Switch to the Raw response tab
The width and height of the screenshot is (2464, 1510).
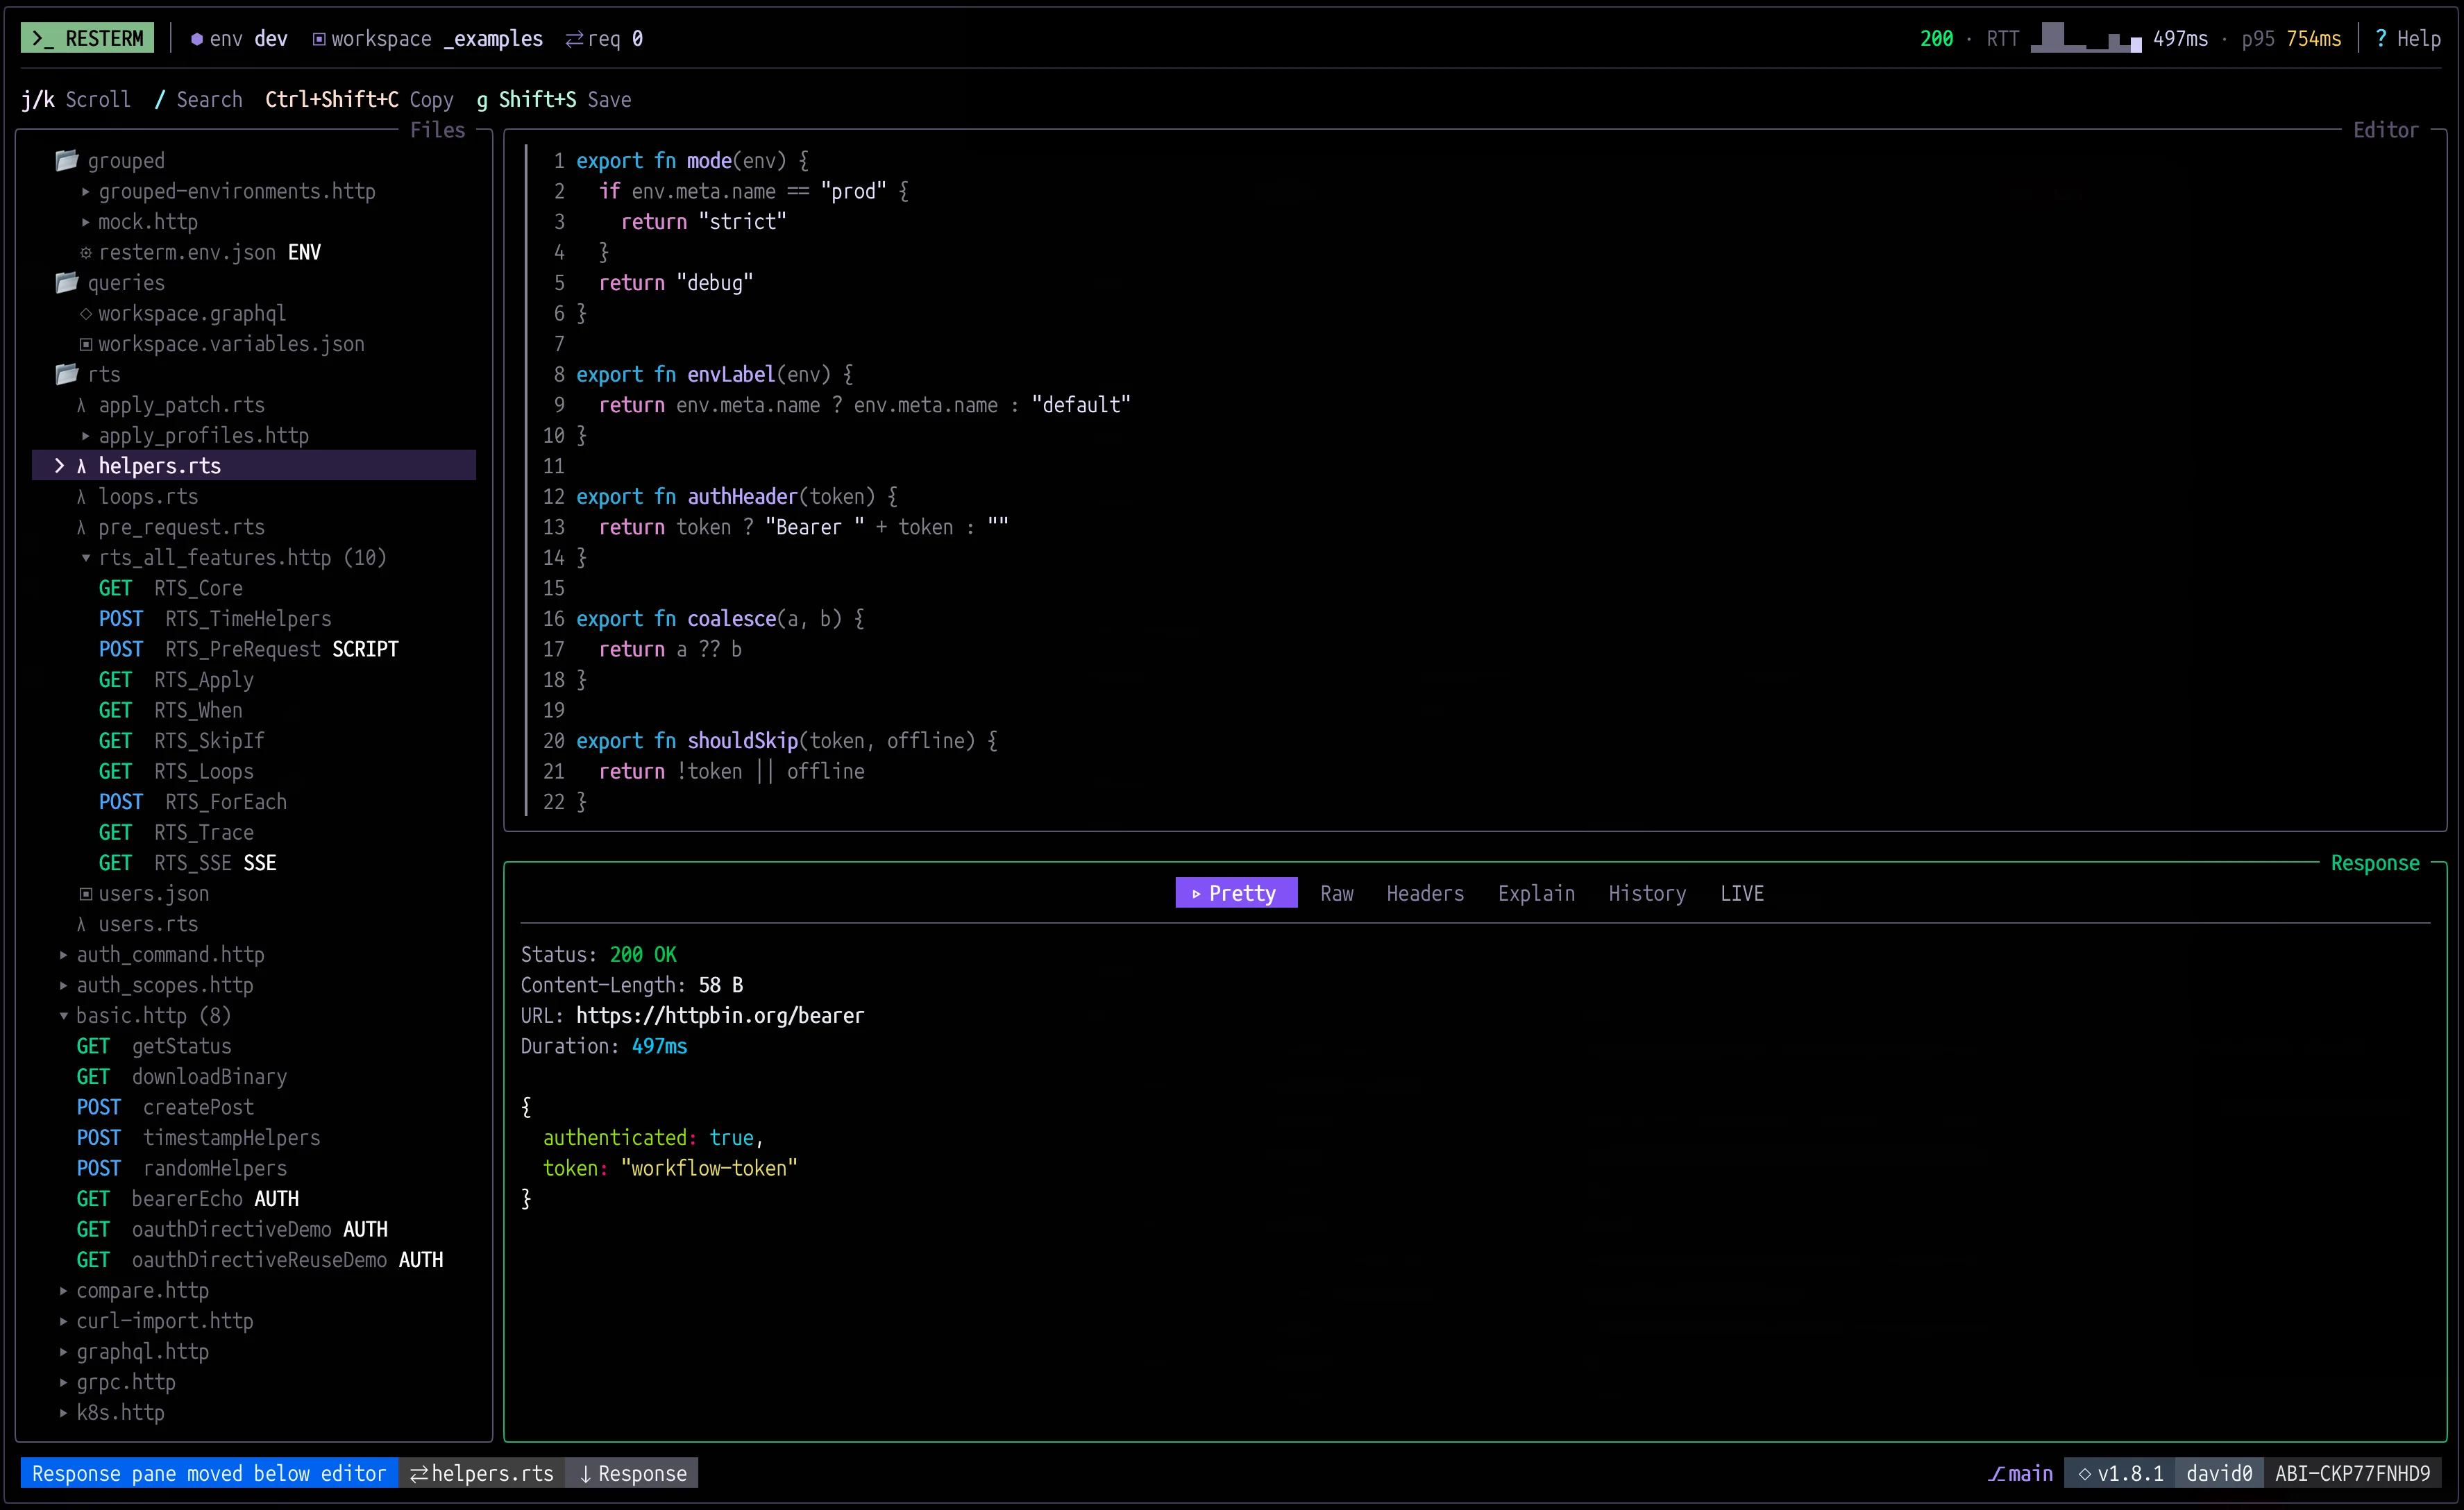coord(1337,893)
